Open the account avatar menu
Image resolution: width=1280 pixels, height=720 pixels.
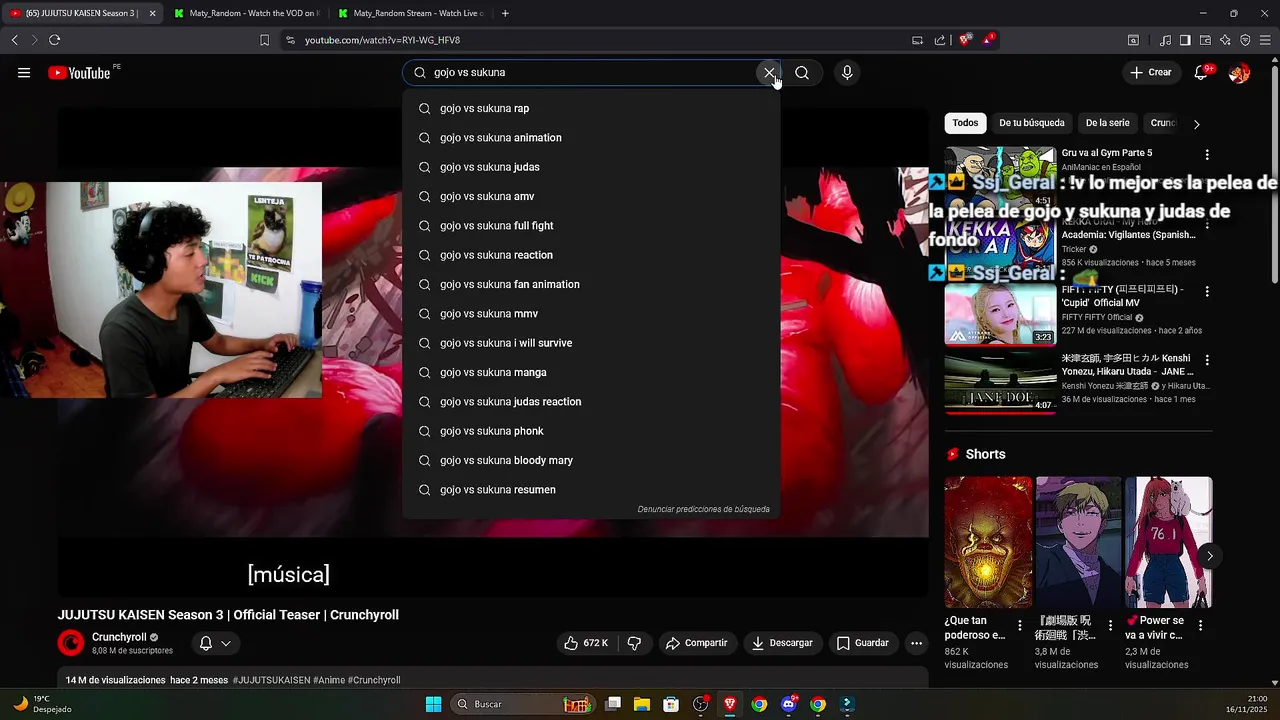click(1239, 73)
